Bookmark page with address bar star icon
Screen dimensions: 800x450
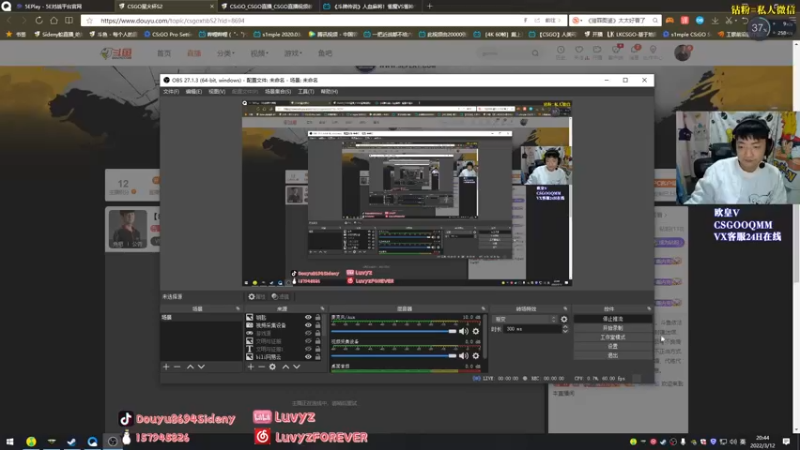[90, 20]
